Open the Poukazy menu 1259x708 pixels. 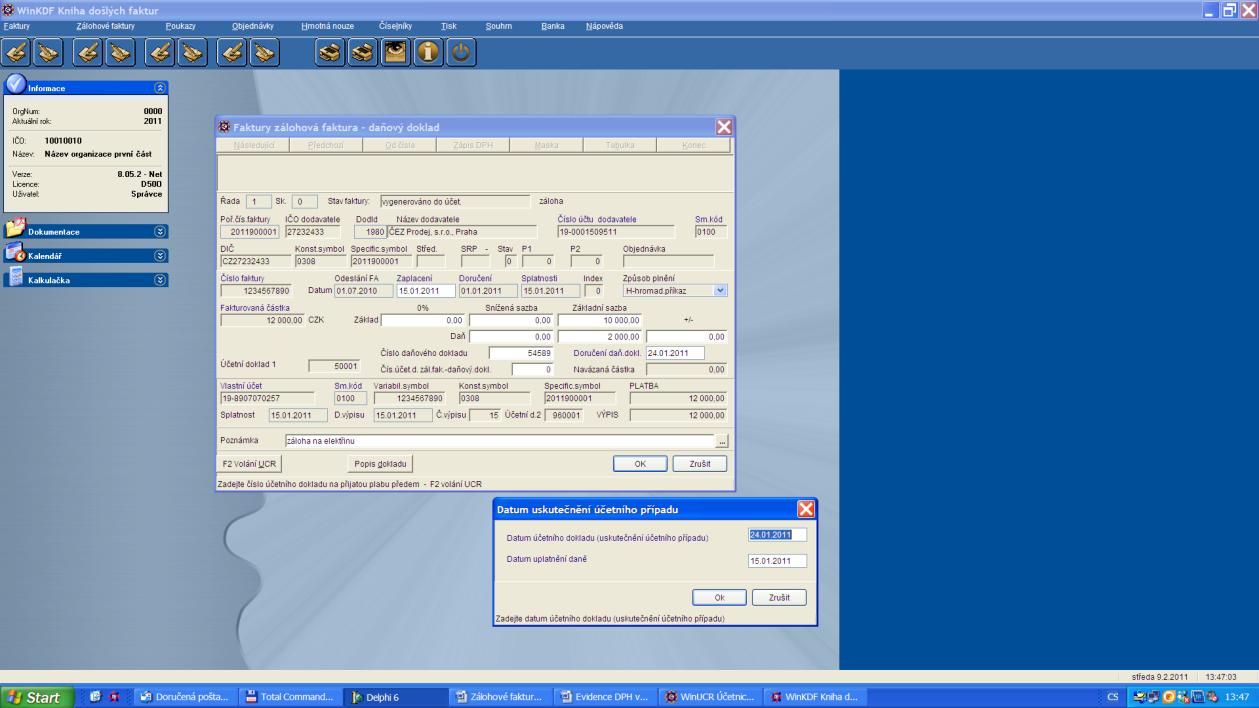[179, 25]
